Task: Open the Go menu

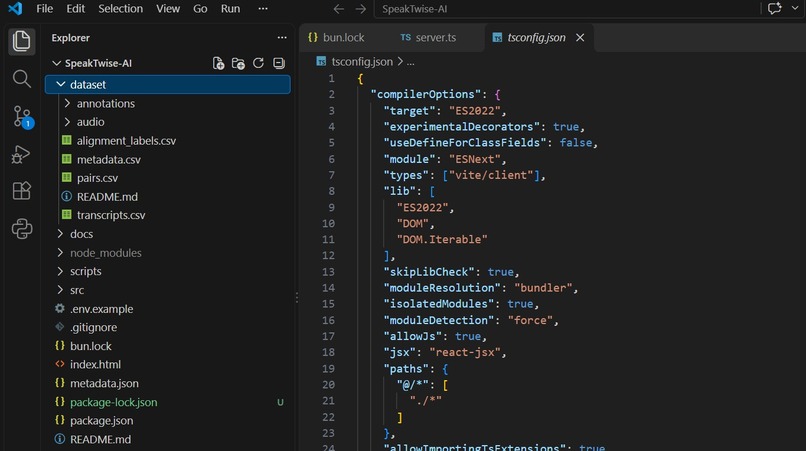Action: click(200, 9)
